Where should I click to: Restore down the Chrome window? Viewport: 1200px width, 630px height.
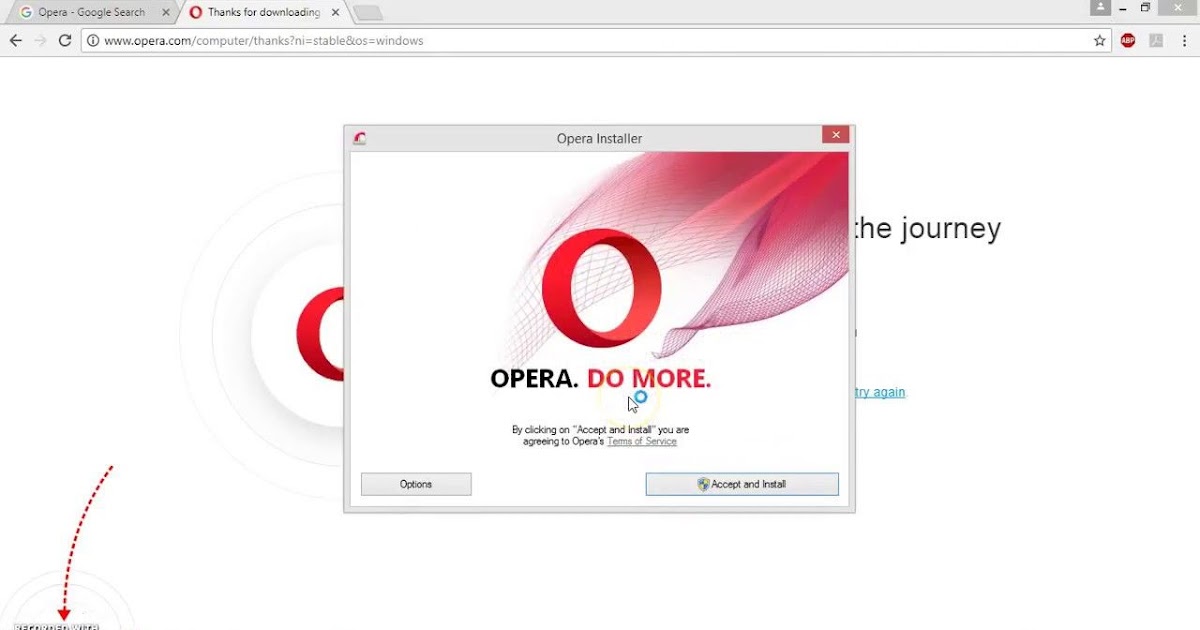coord(1146,7)
